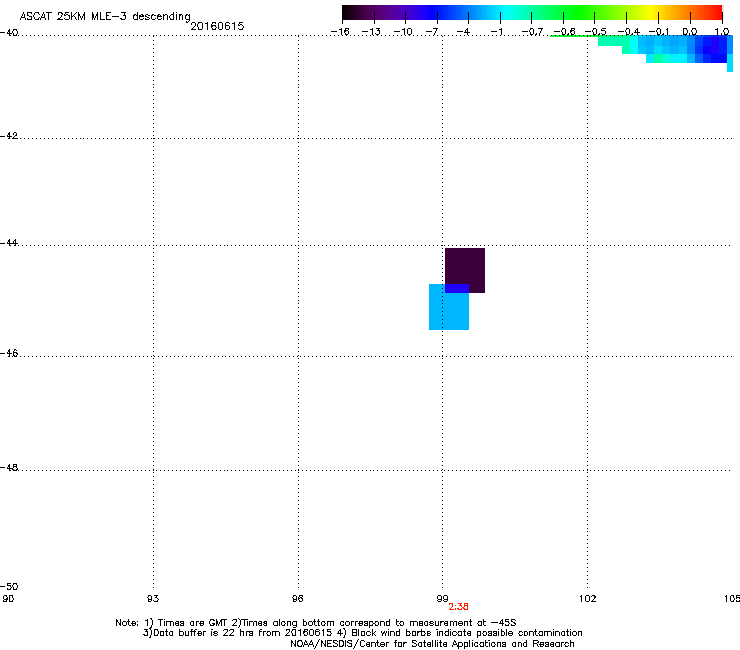Image resolution: width=740 pixels, height=650 pixels.
Task: Click the latitude axis label -42
Action: click(x=9, y=135)
